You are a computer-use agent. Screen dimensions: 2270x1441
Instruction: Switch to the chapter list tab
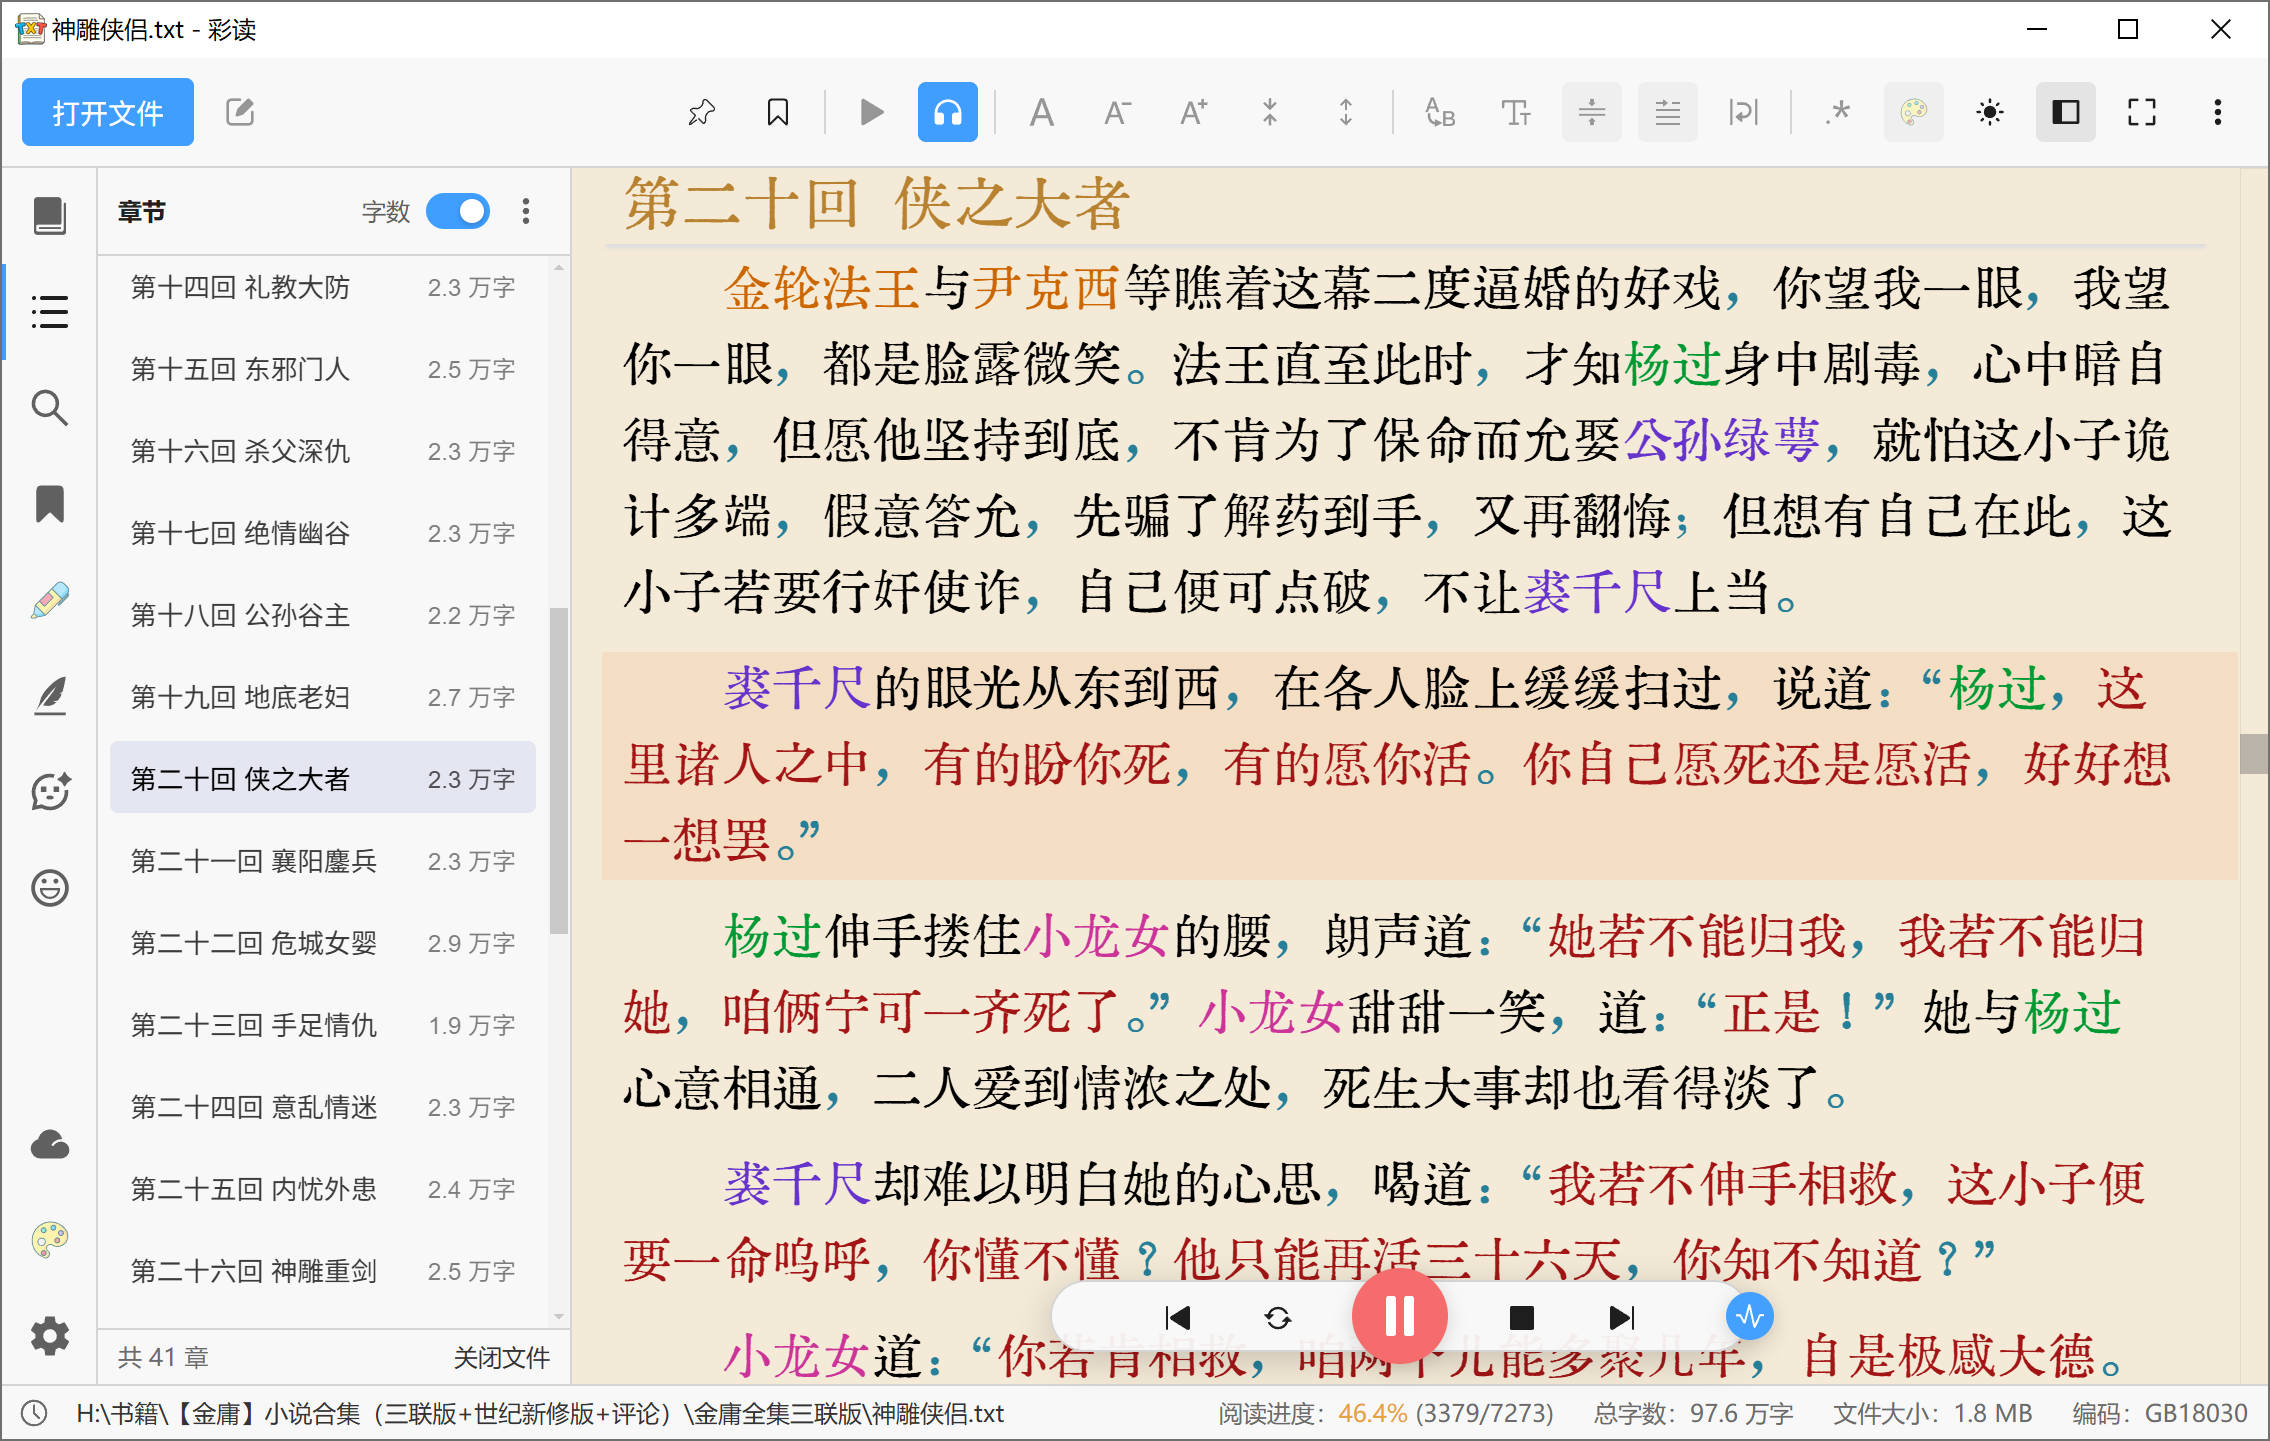50,312
